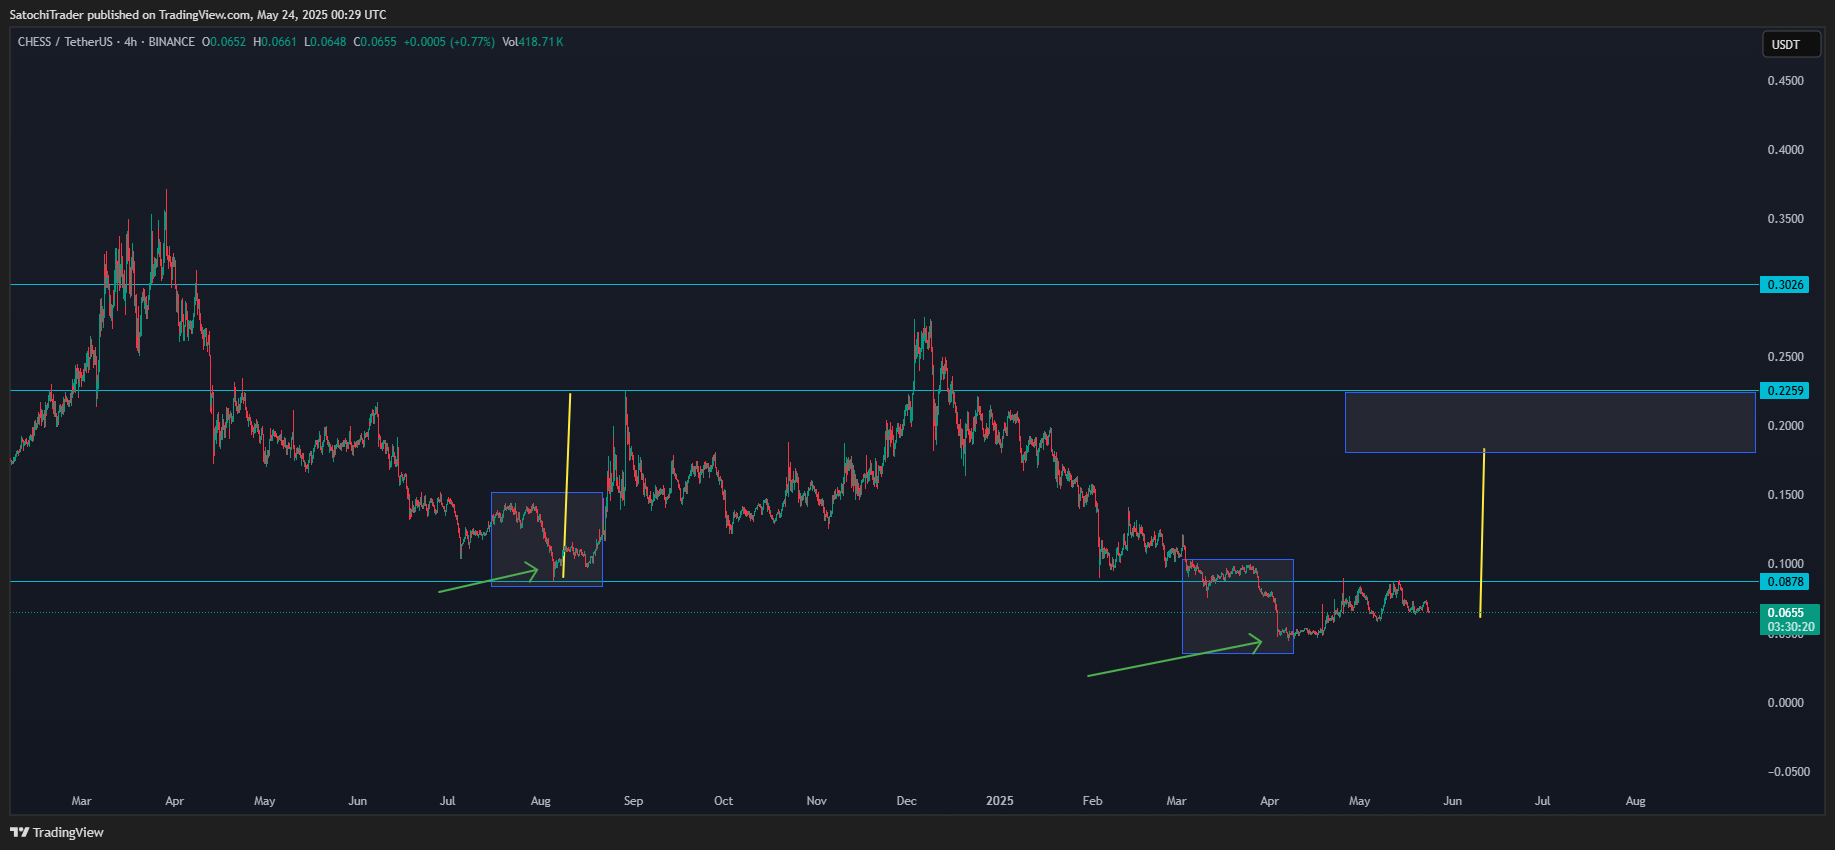Click the Mar label at the axis start

(82, 801)
